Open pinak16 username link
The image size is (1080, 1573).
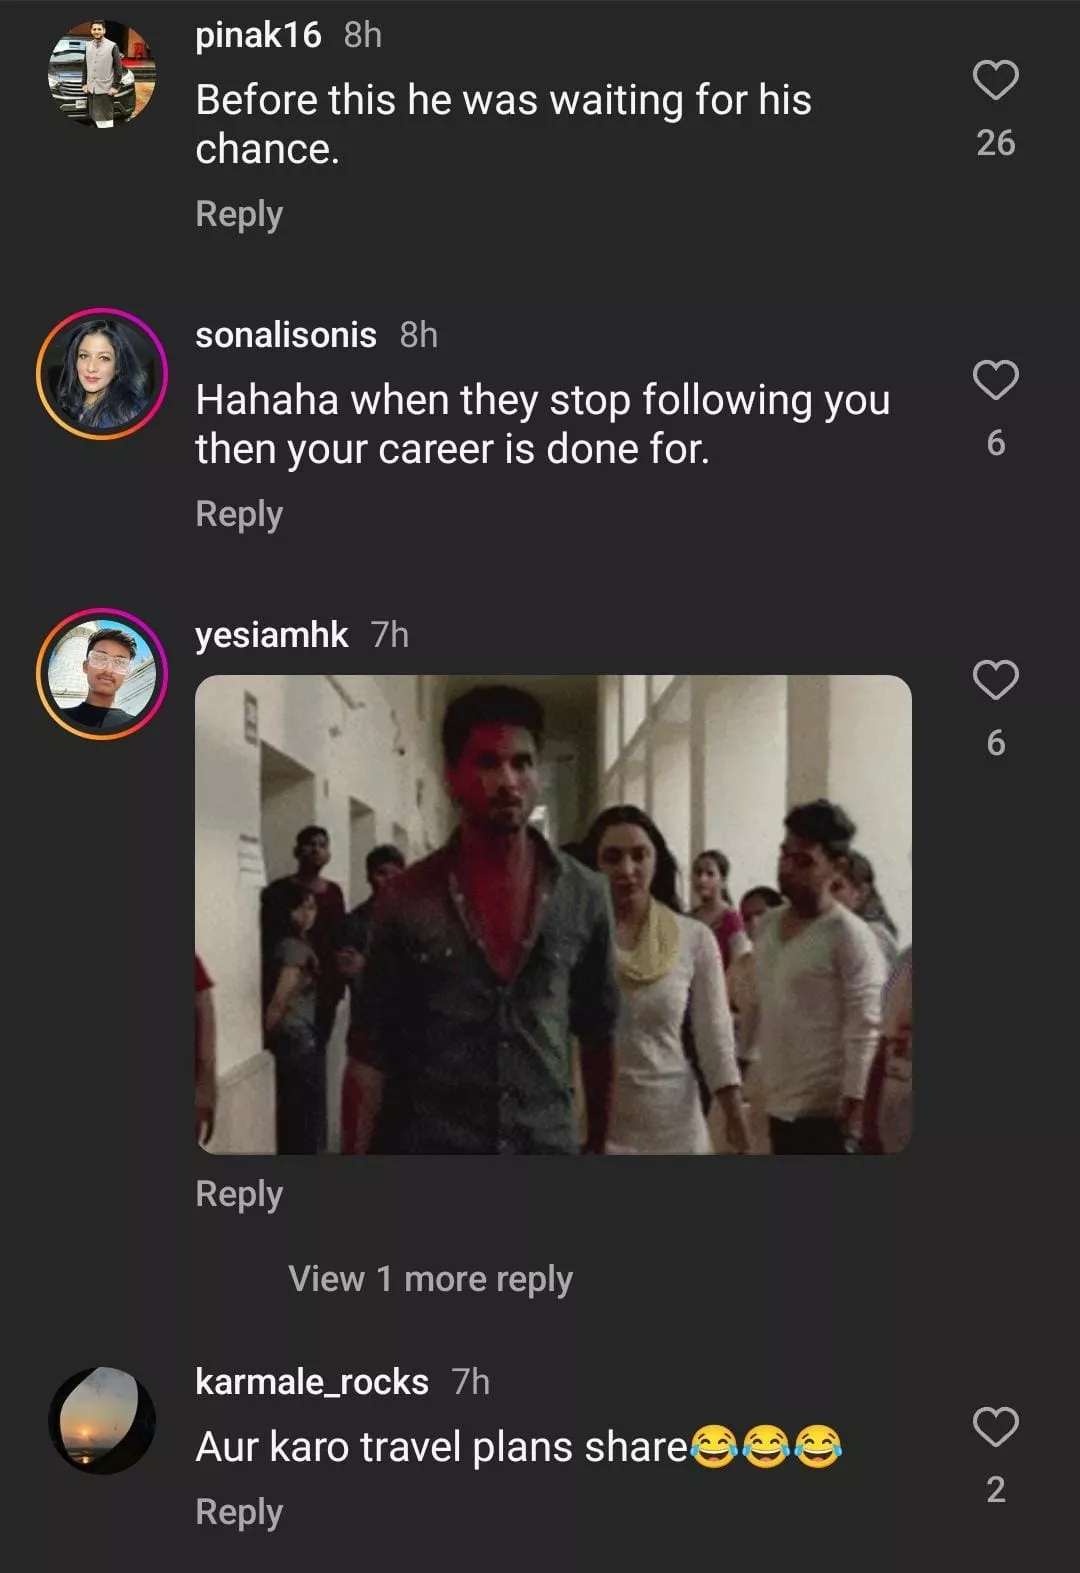point(258,35)
